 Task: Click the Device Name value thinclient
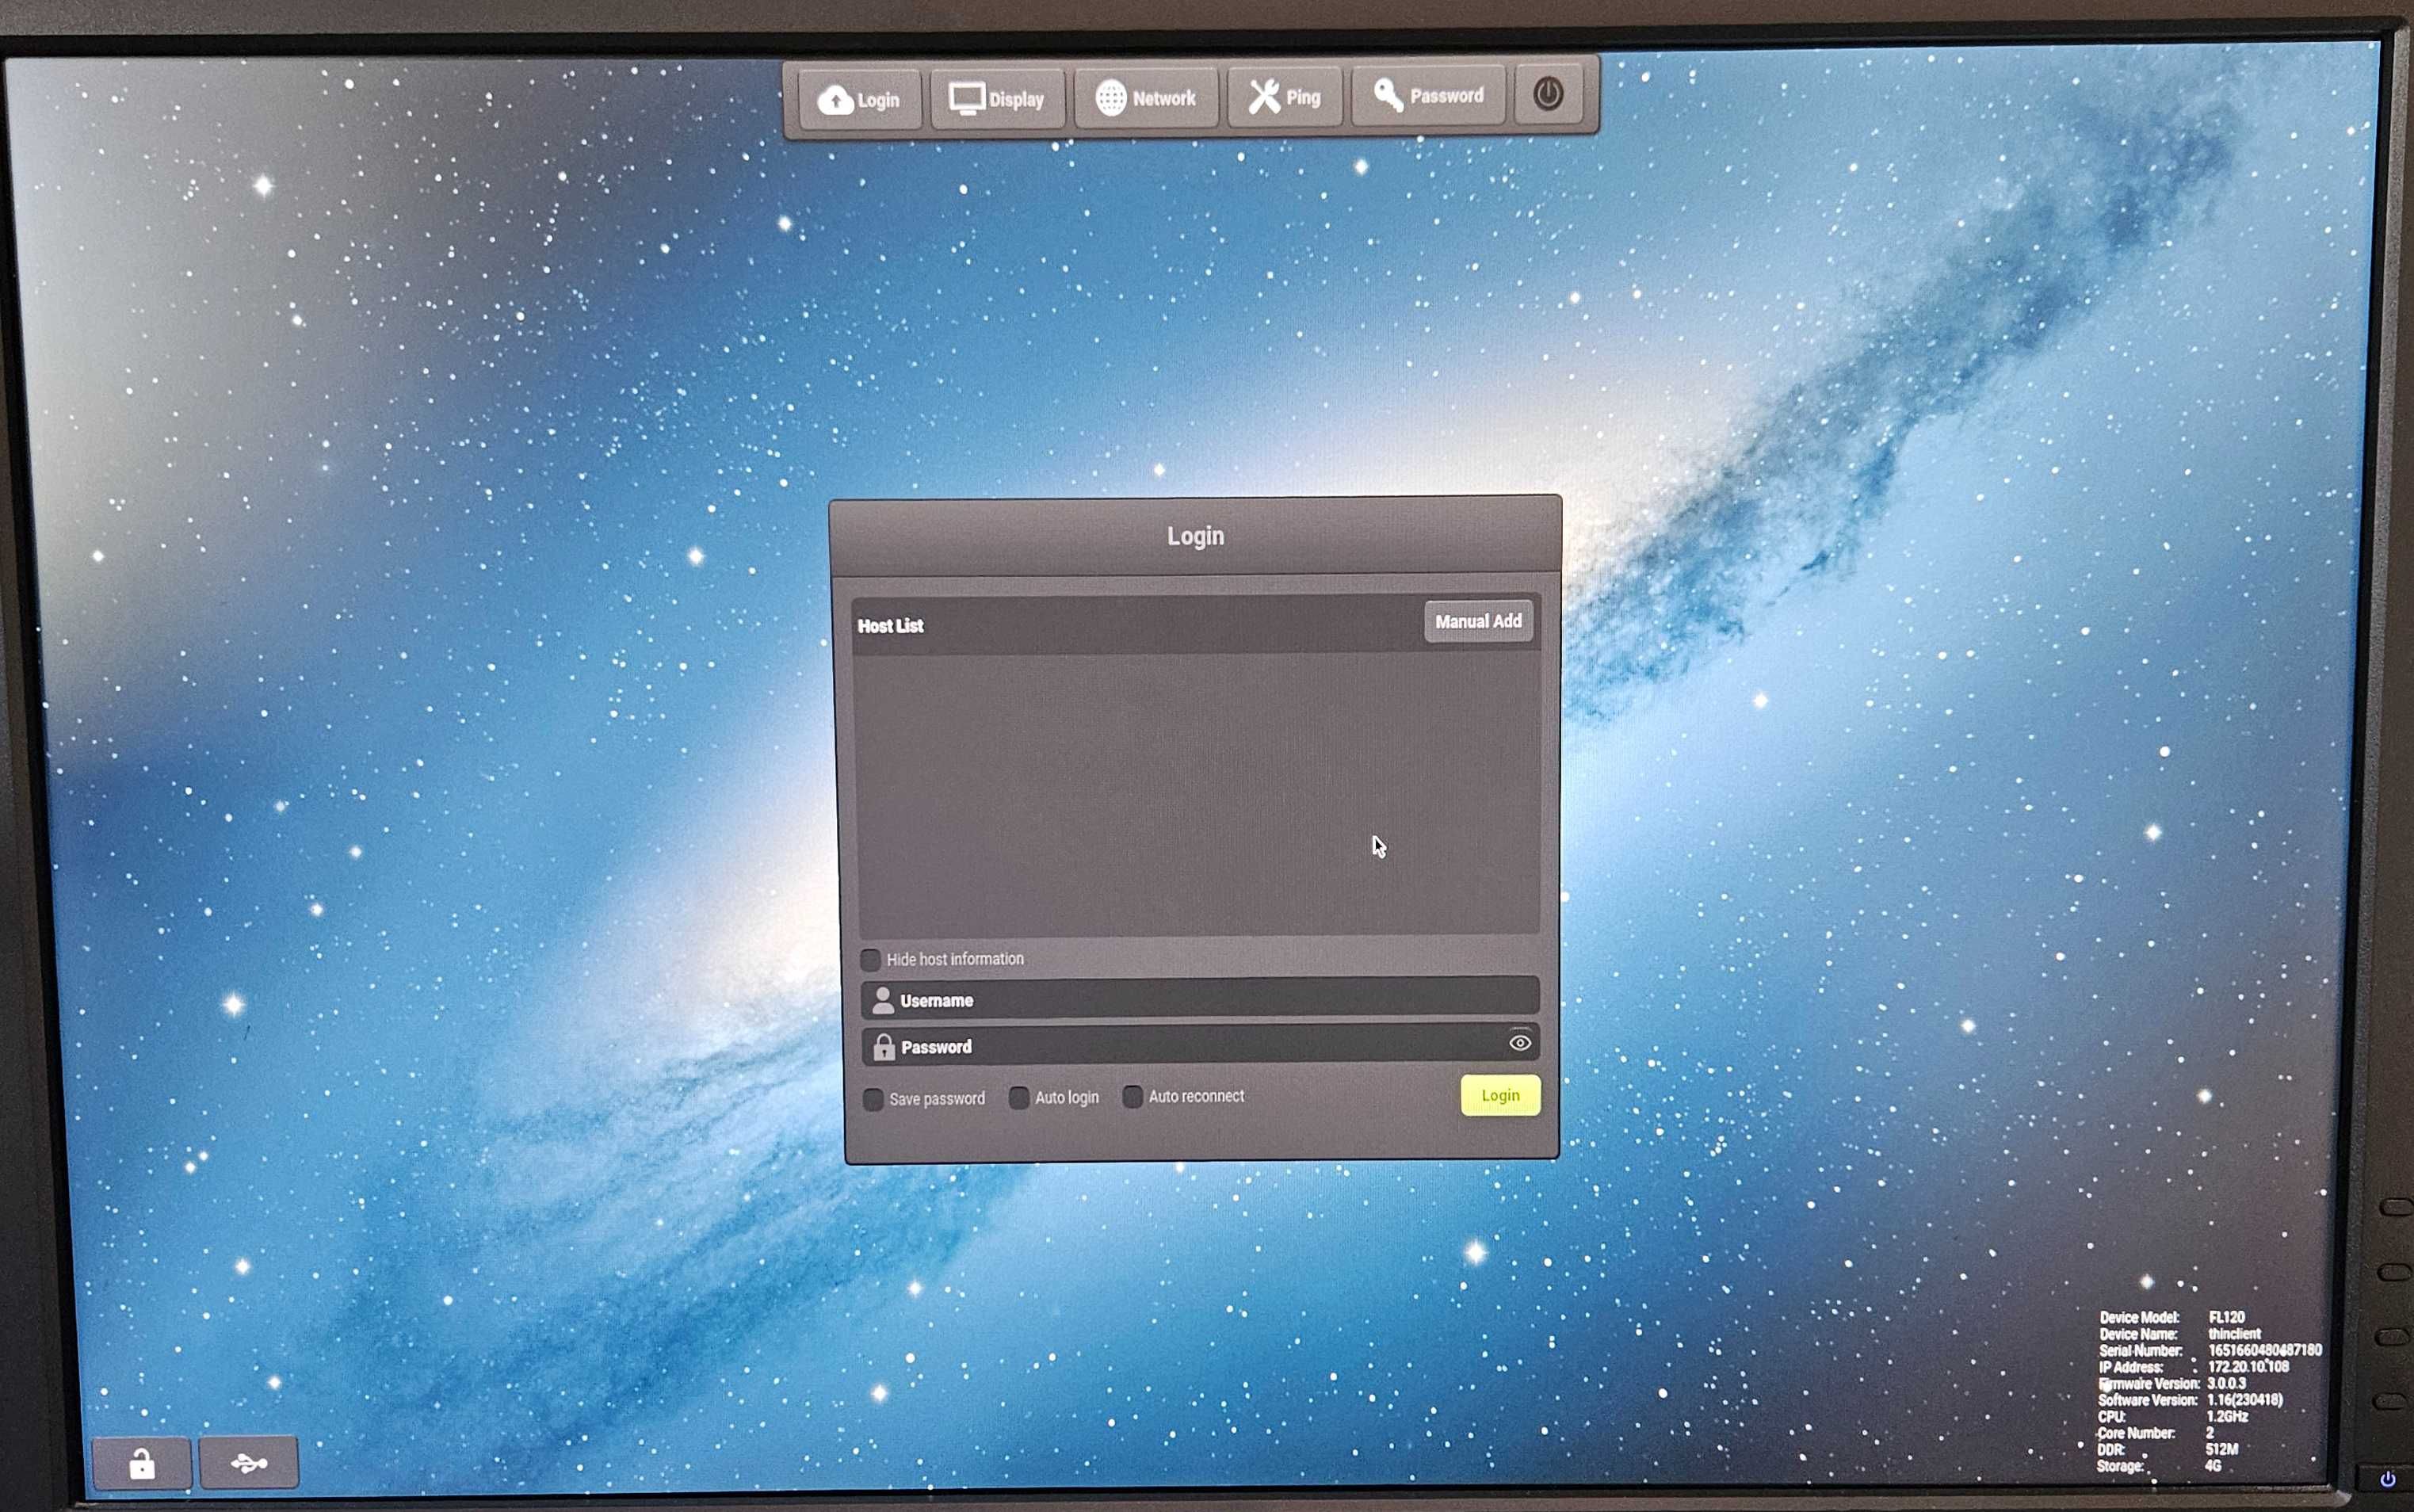[x=2234, y=1333]
